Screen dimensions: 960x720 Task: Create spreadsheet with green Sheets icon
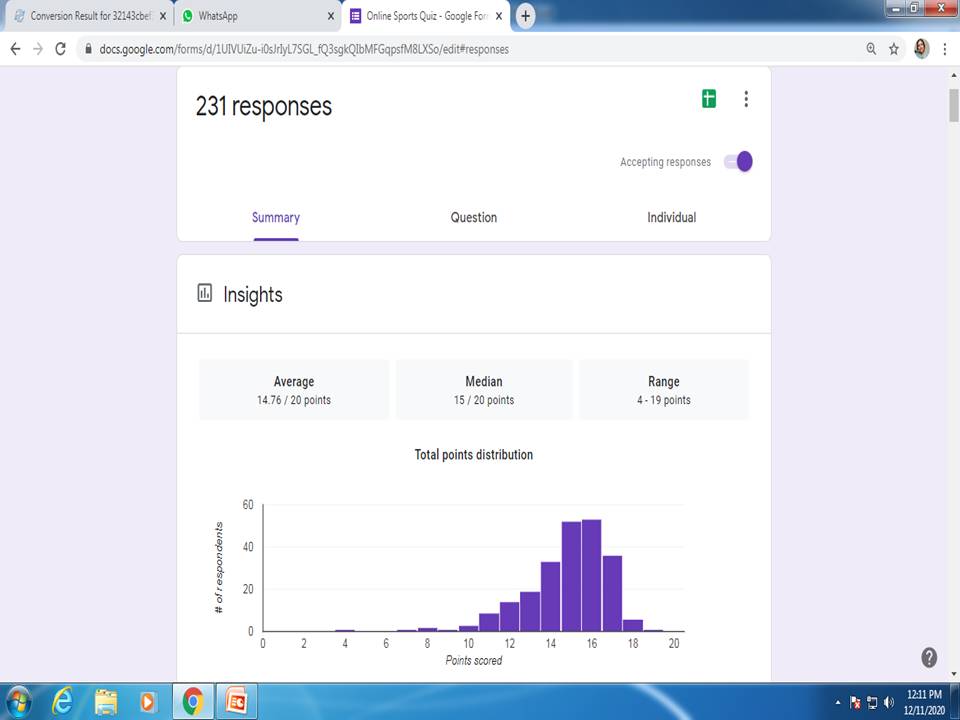tap(708, 99)
